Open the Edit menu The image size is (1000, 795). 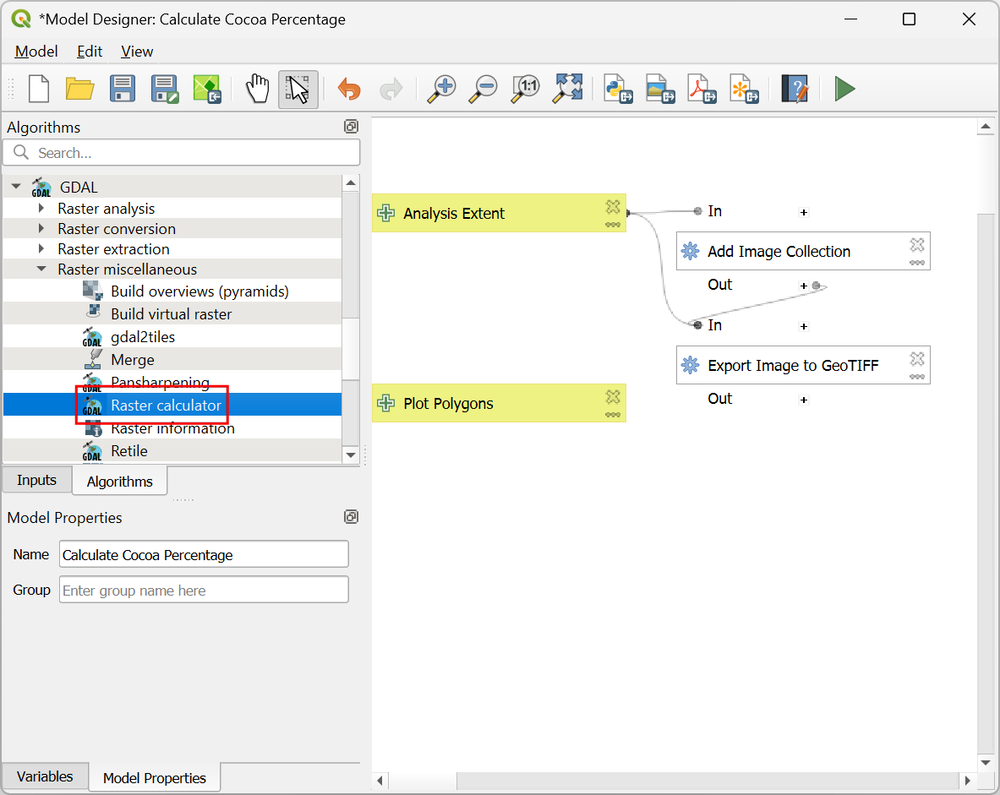pyautogui.click(x=89, y=51)
